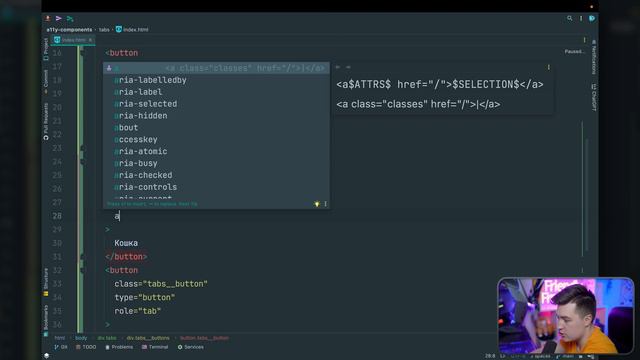The height and width of the screenshot is (360, 640).
Task: Choose the accesskey completion
Action: 216,139
